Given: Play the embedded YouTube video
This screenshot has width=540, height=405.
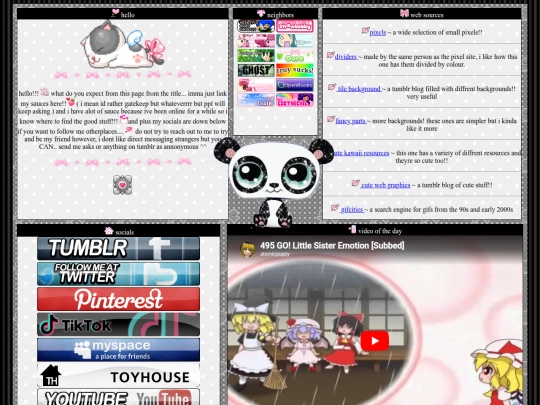Looking at the screenshot, I should click(x=375, y=341).
